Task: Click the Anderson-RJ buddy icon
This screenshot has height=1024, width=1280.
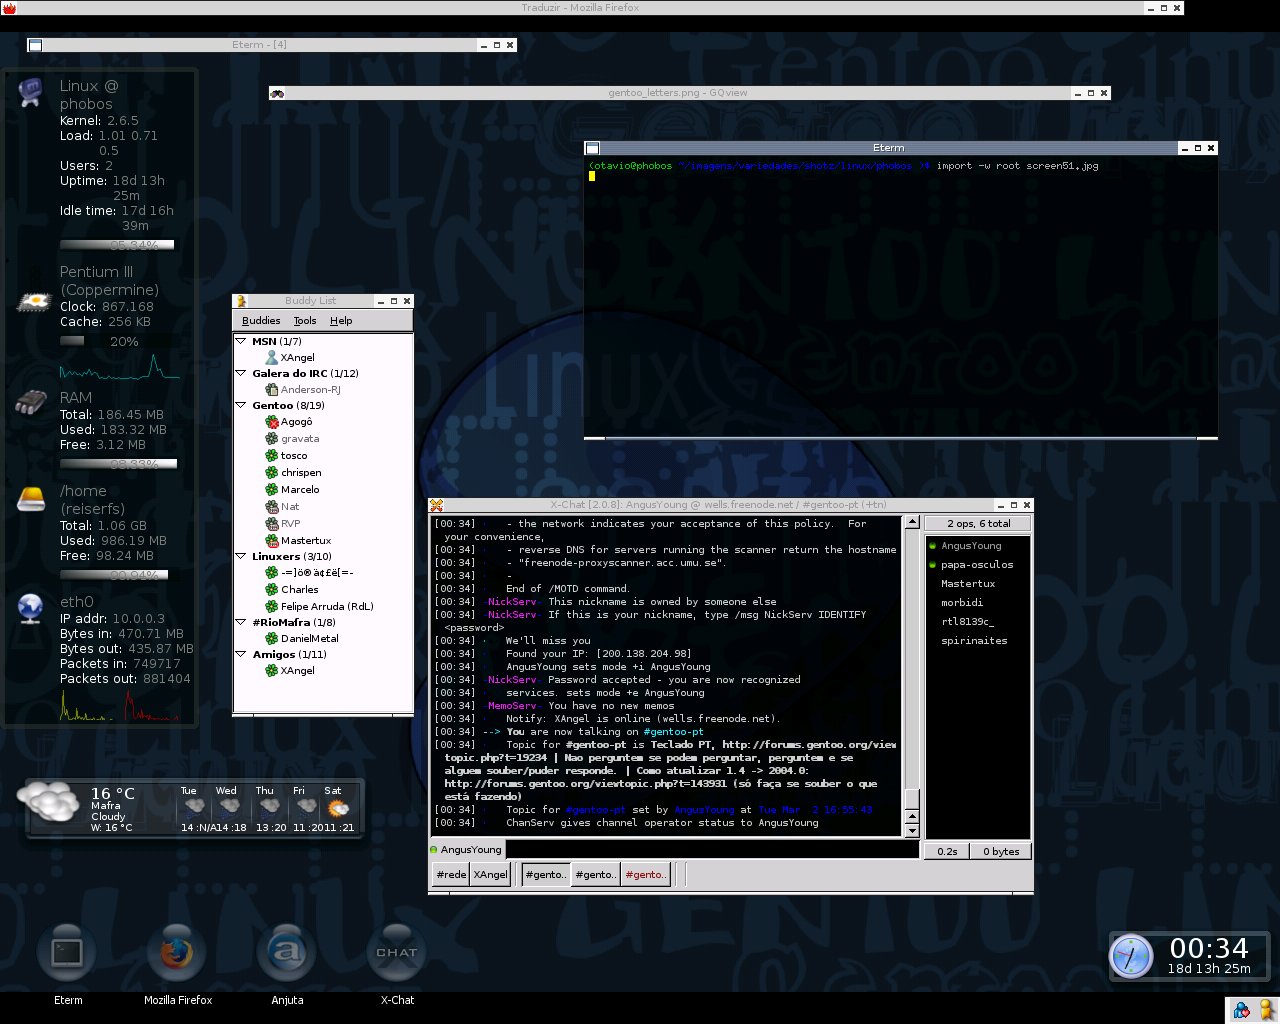Action: 271,389
